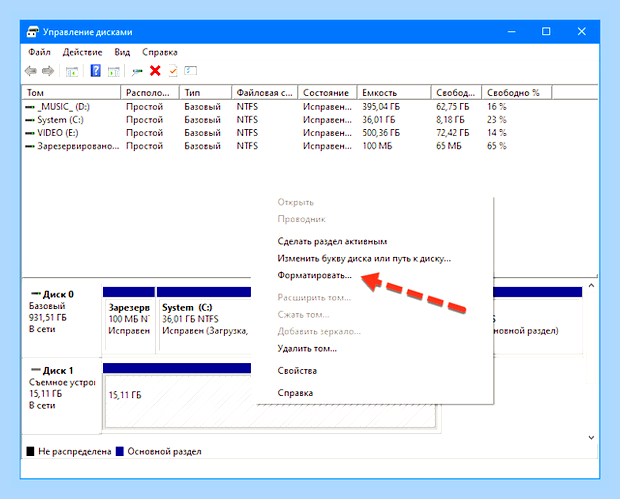The width and height of the screenshot is (620, 499).
Task: Sort by the Тип column header
Action: tap(205, 93)
